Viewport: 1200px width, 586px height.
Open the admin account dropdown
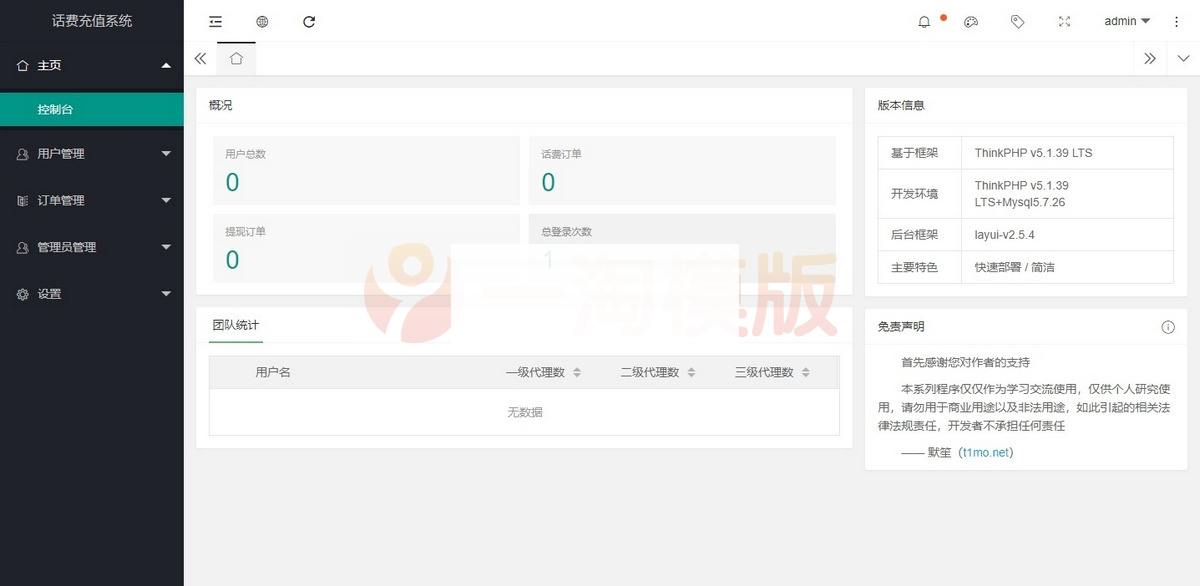tap(1124, 21)
